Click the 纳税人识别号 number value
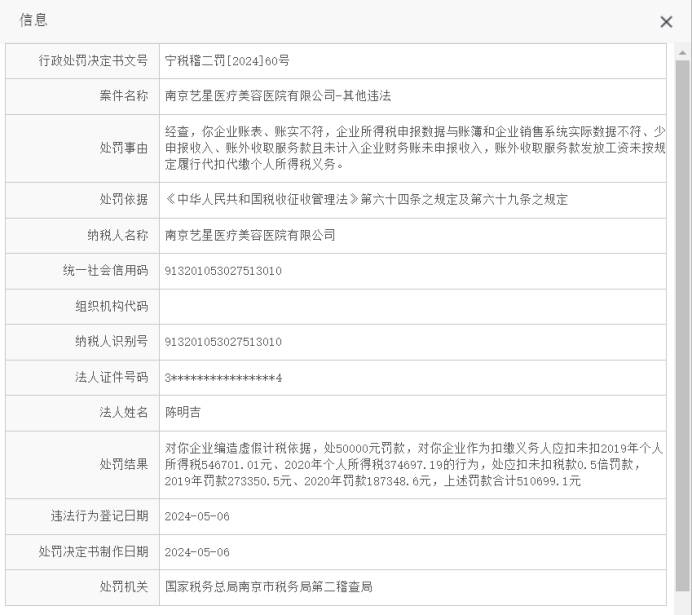 coord(223,342)
